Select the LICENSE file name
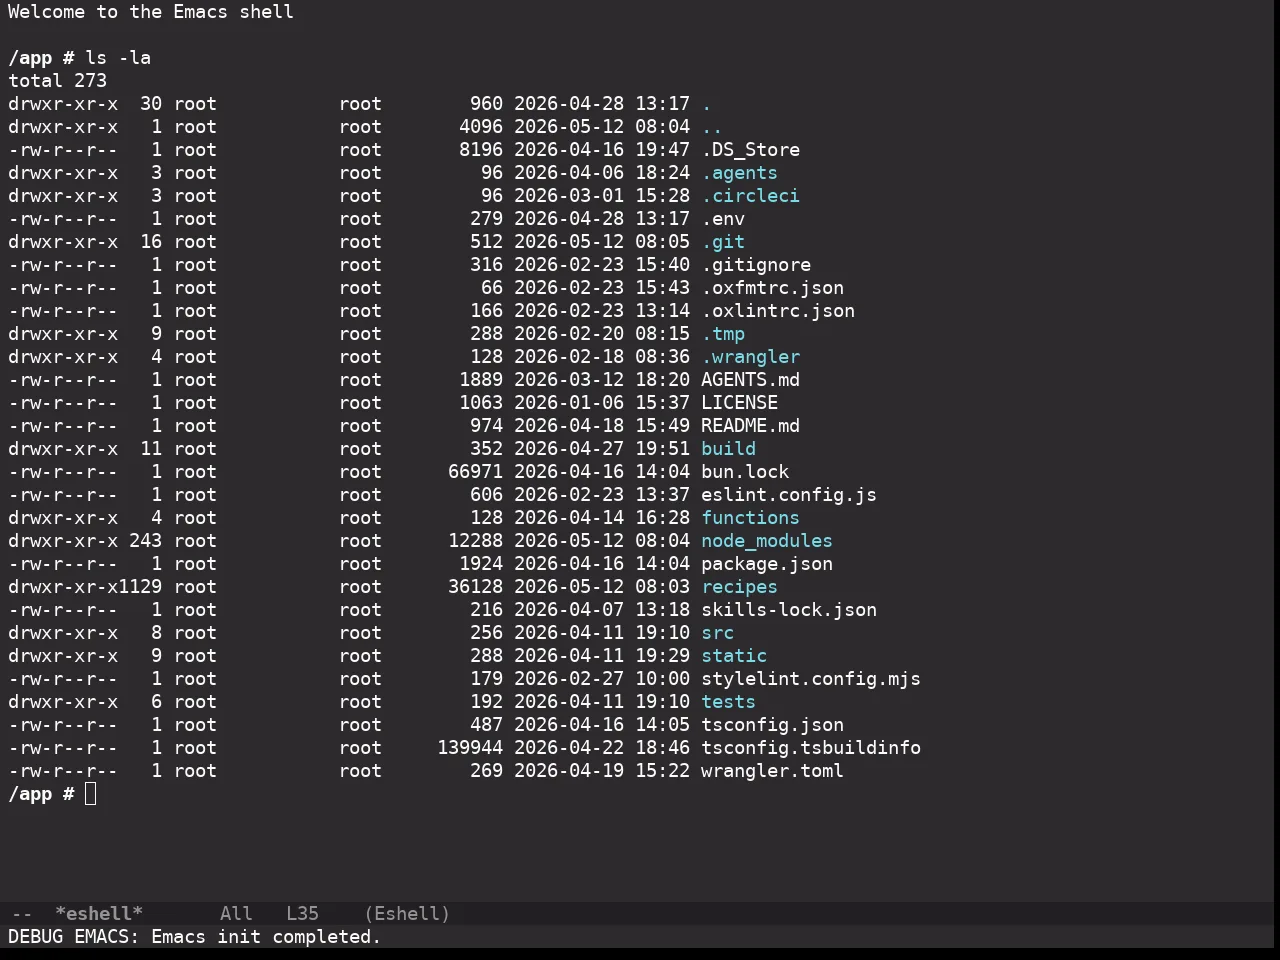The width and height of the screenshot is (1280, 960). click(739, 403)
